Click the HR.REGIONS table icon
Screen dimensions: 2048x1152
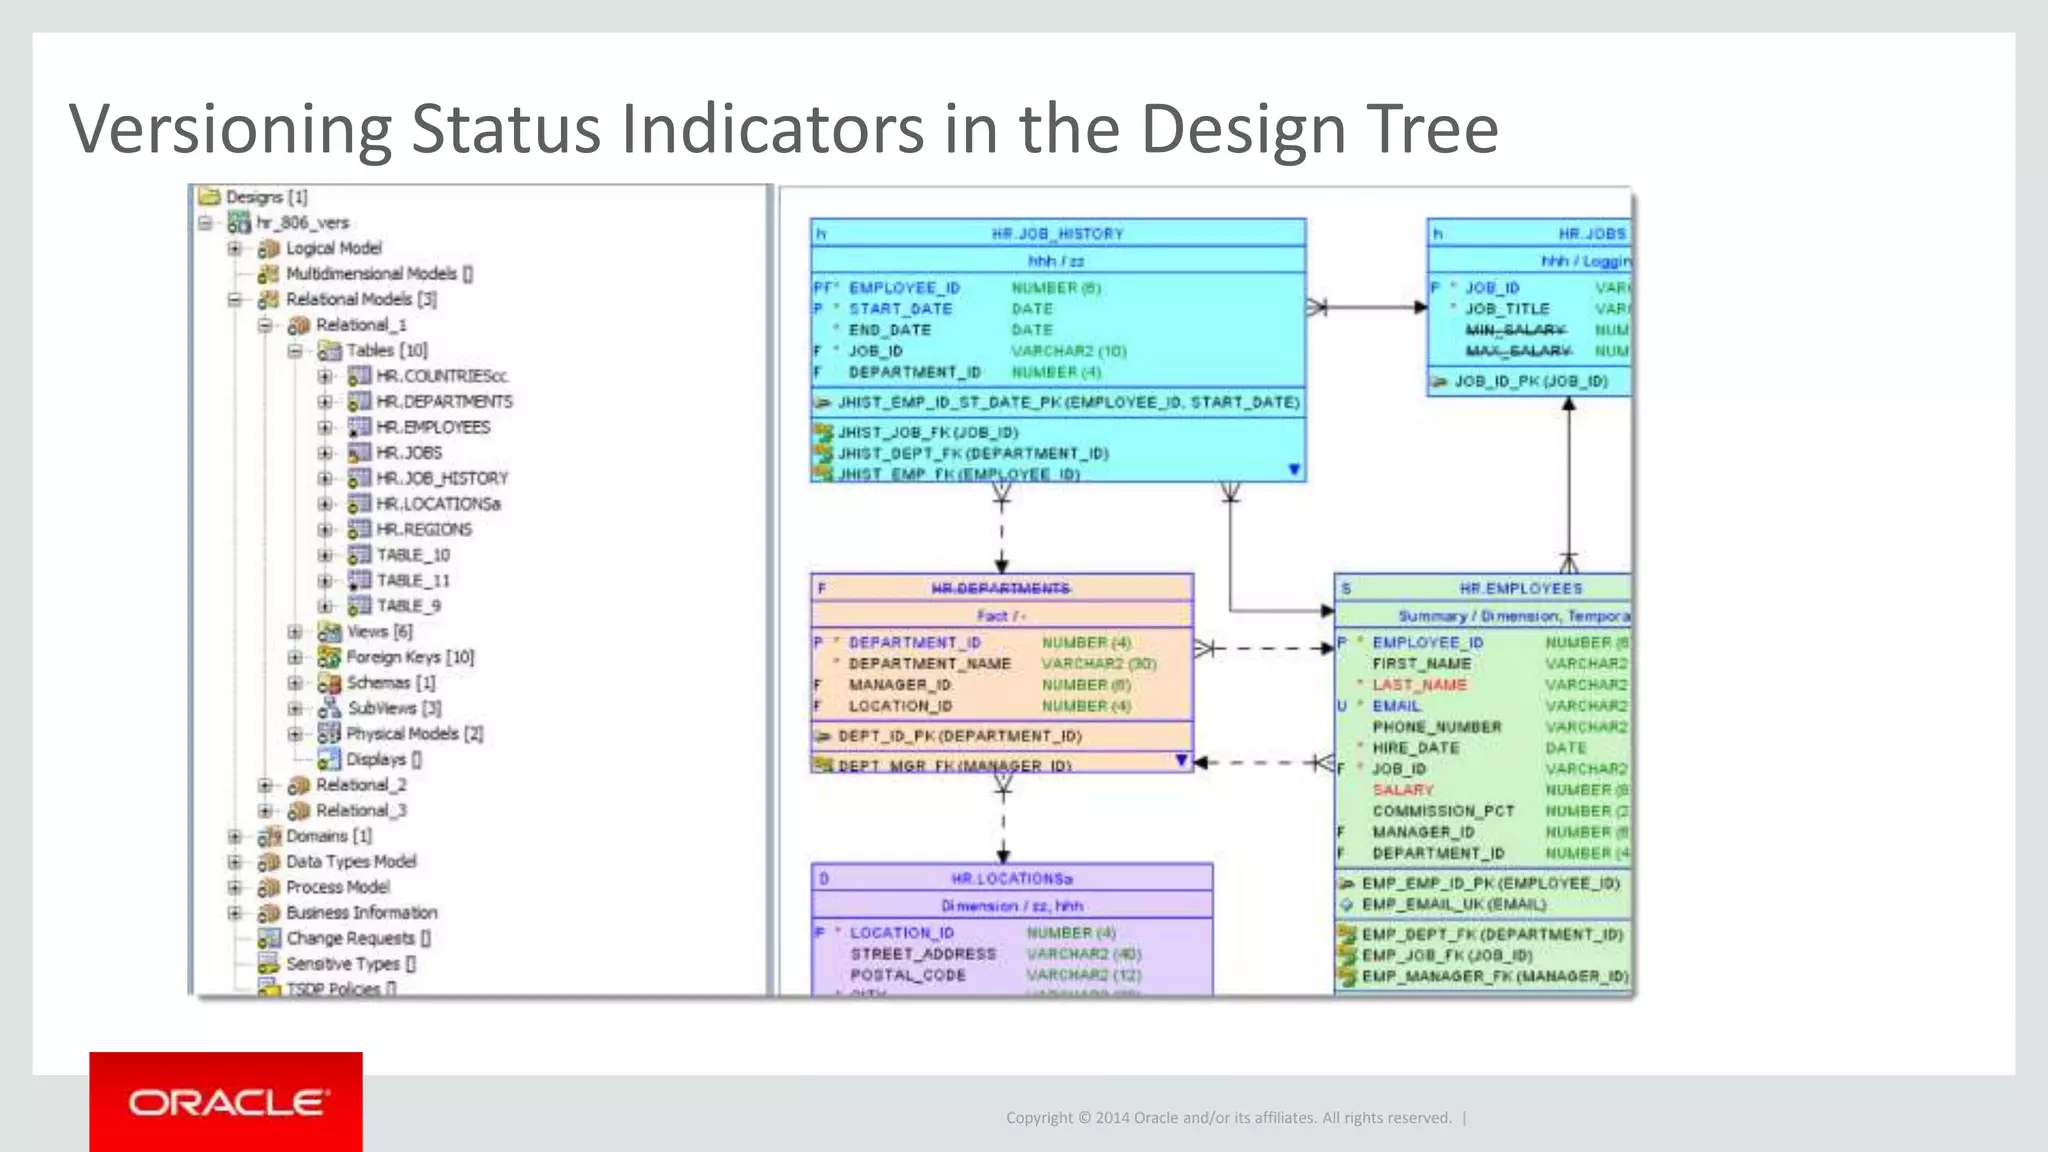tap(359, 529)
